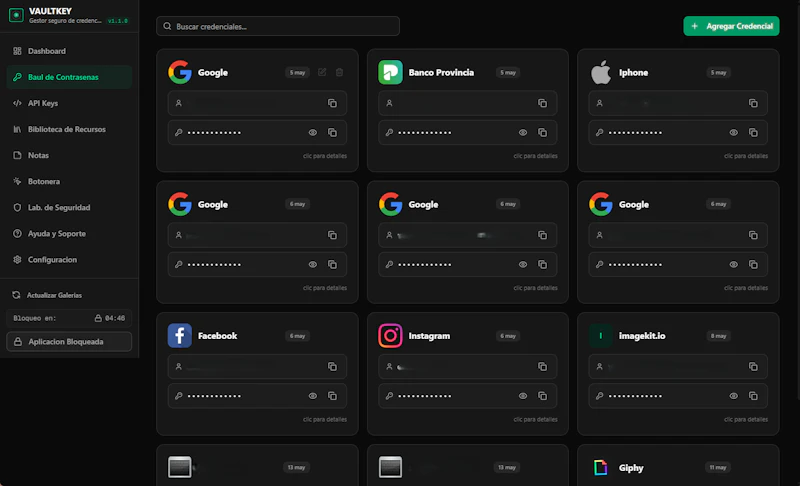Select Baul de Contrasenas in the sidebar
The image size is (800, 486).
(x=69, y=77)
